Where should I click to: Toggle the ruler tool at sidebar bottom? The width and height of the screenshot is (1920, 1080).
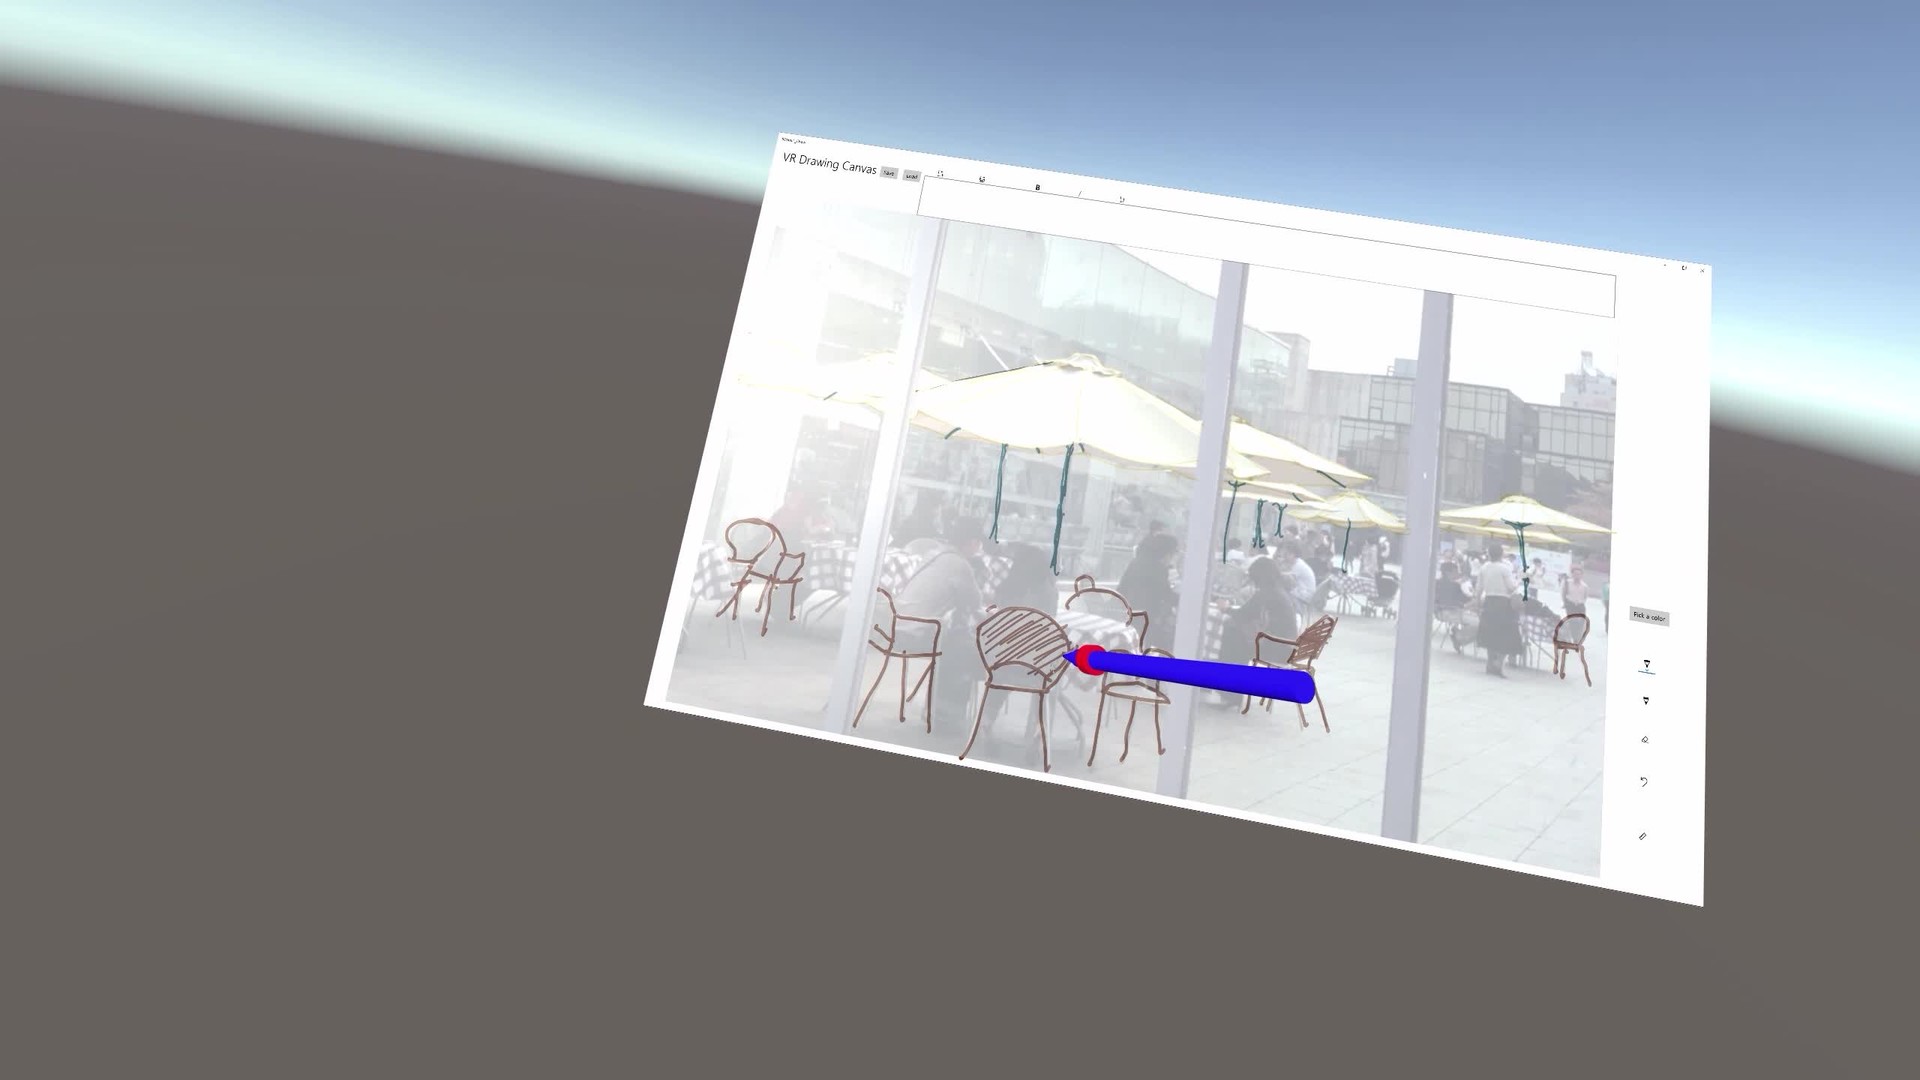[x=1642, y=836]
